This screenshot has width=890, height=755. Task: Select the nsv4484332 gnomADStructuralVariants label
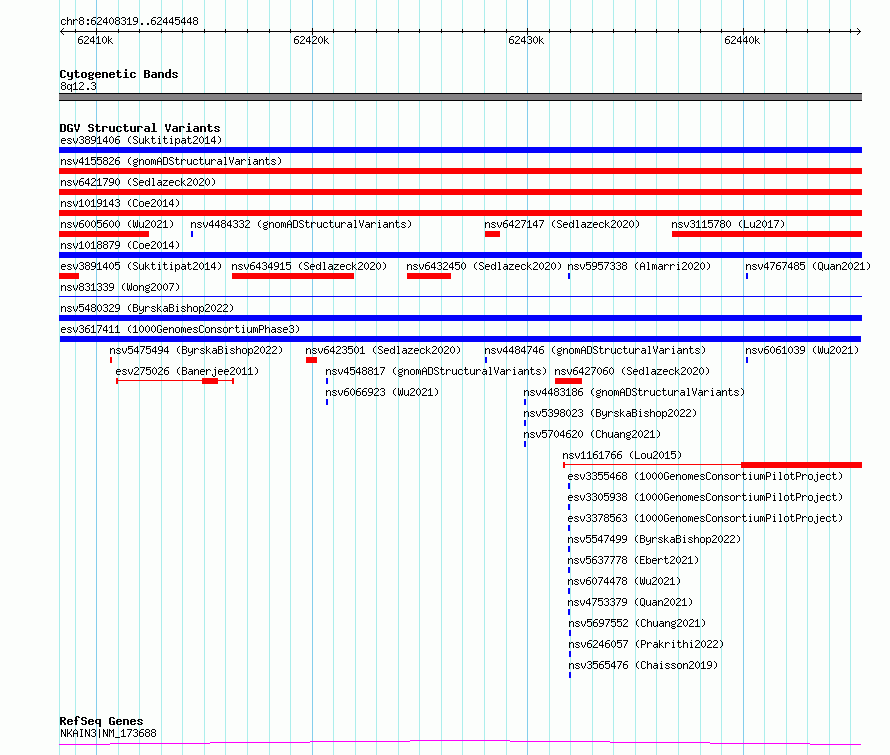tap(301, 224)
